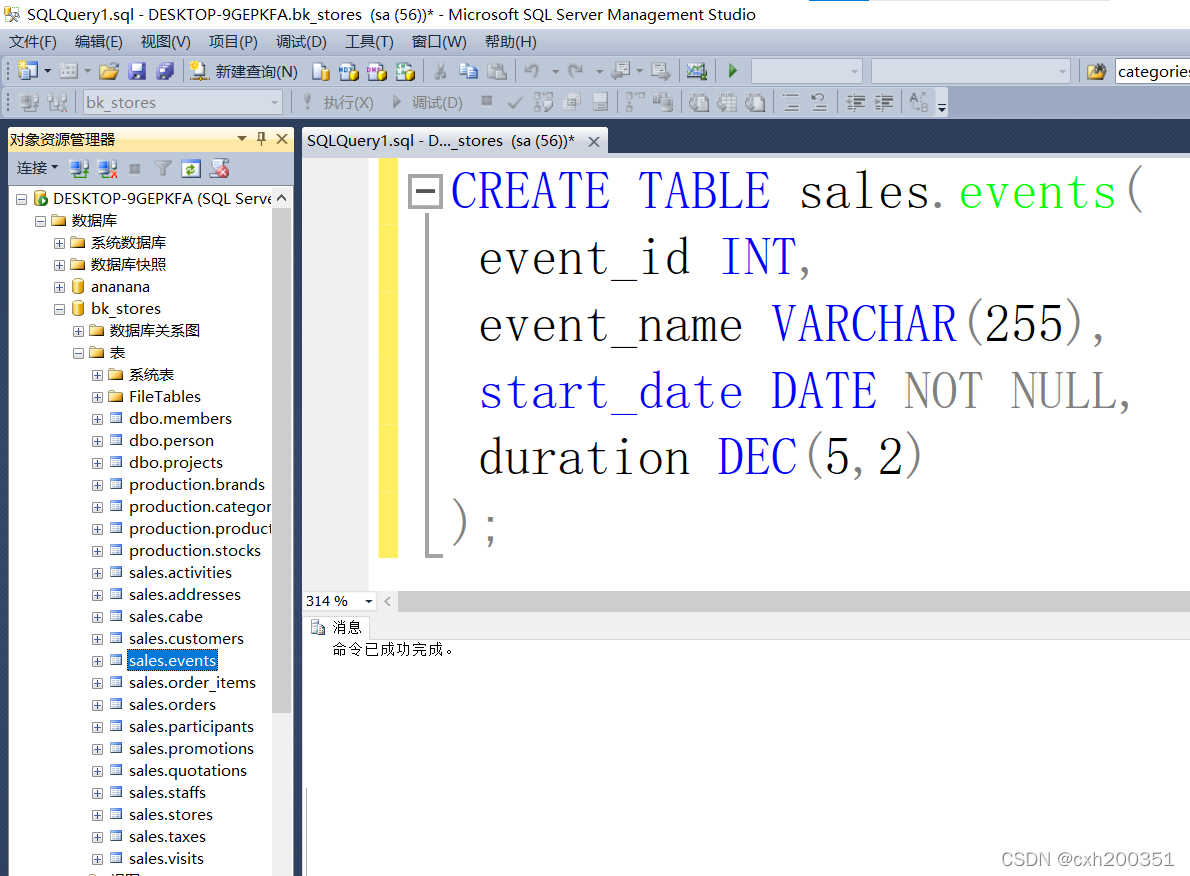Open the 帮助(H) menu
The width and height of the screenshot is (1190, 876).
click(511, 42)
